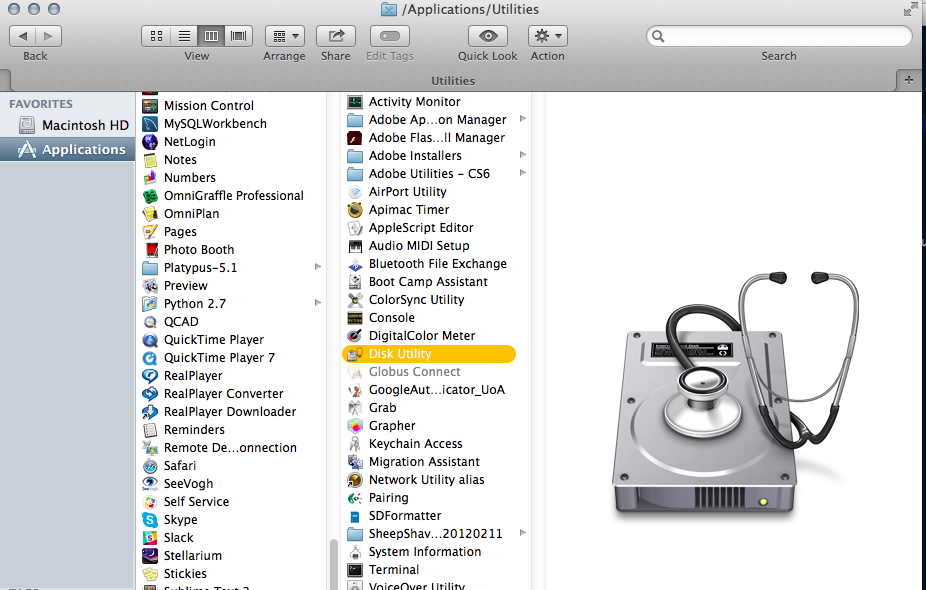926x590 pixels.
Task: Click the Apimac Timer icon
Action: pyautogui.click(x=355, y=210)
